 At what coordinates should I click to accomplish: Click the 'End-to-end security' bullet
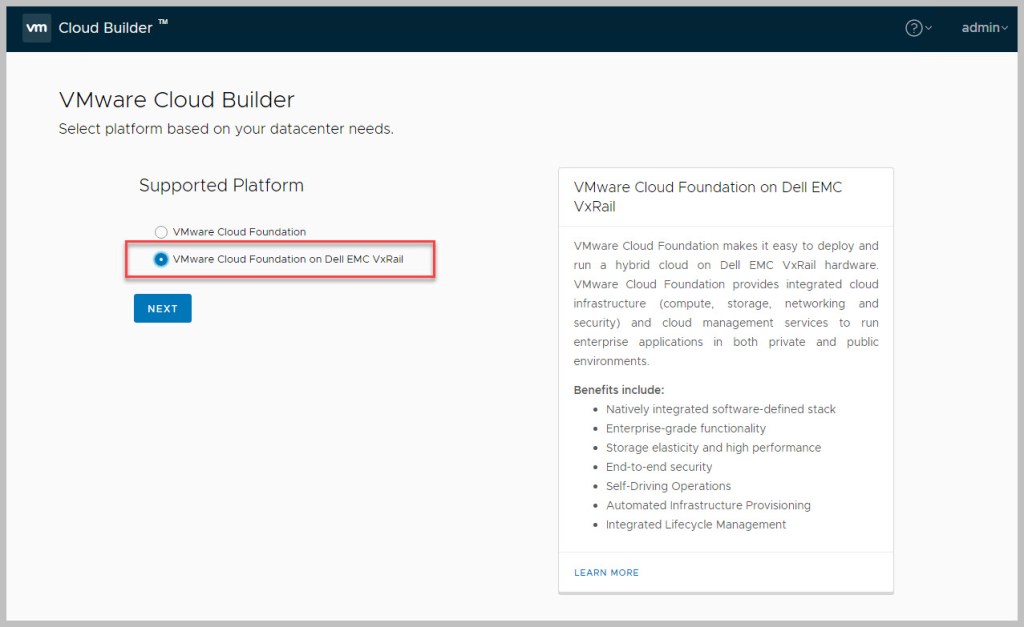[659, 467]
